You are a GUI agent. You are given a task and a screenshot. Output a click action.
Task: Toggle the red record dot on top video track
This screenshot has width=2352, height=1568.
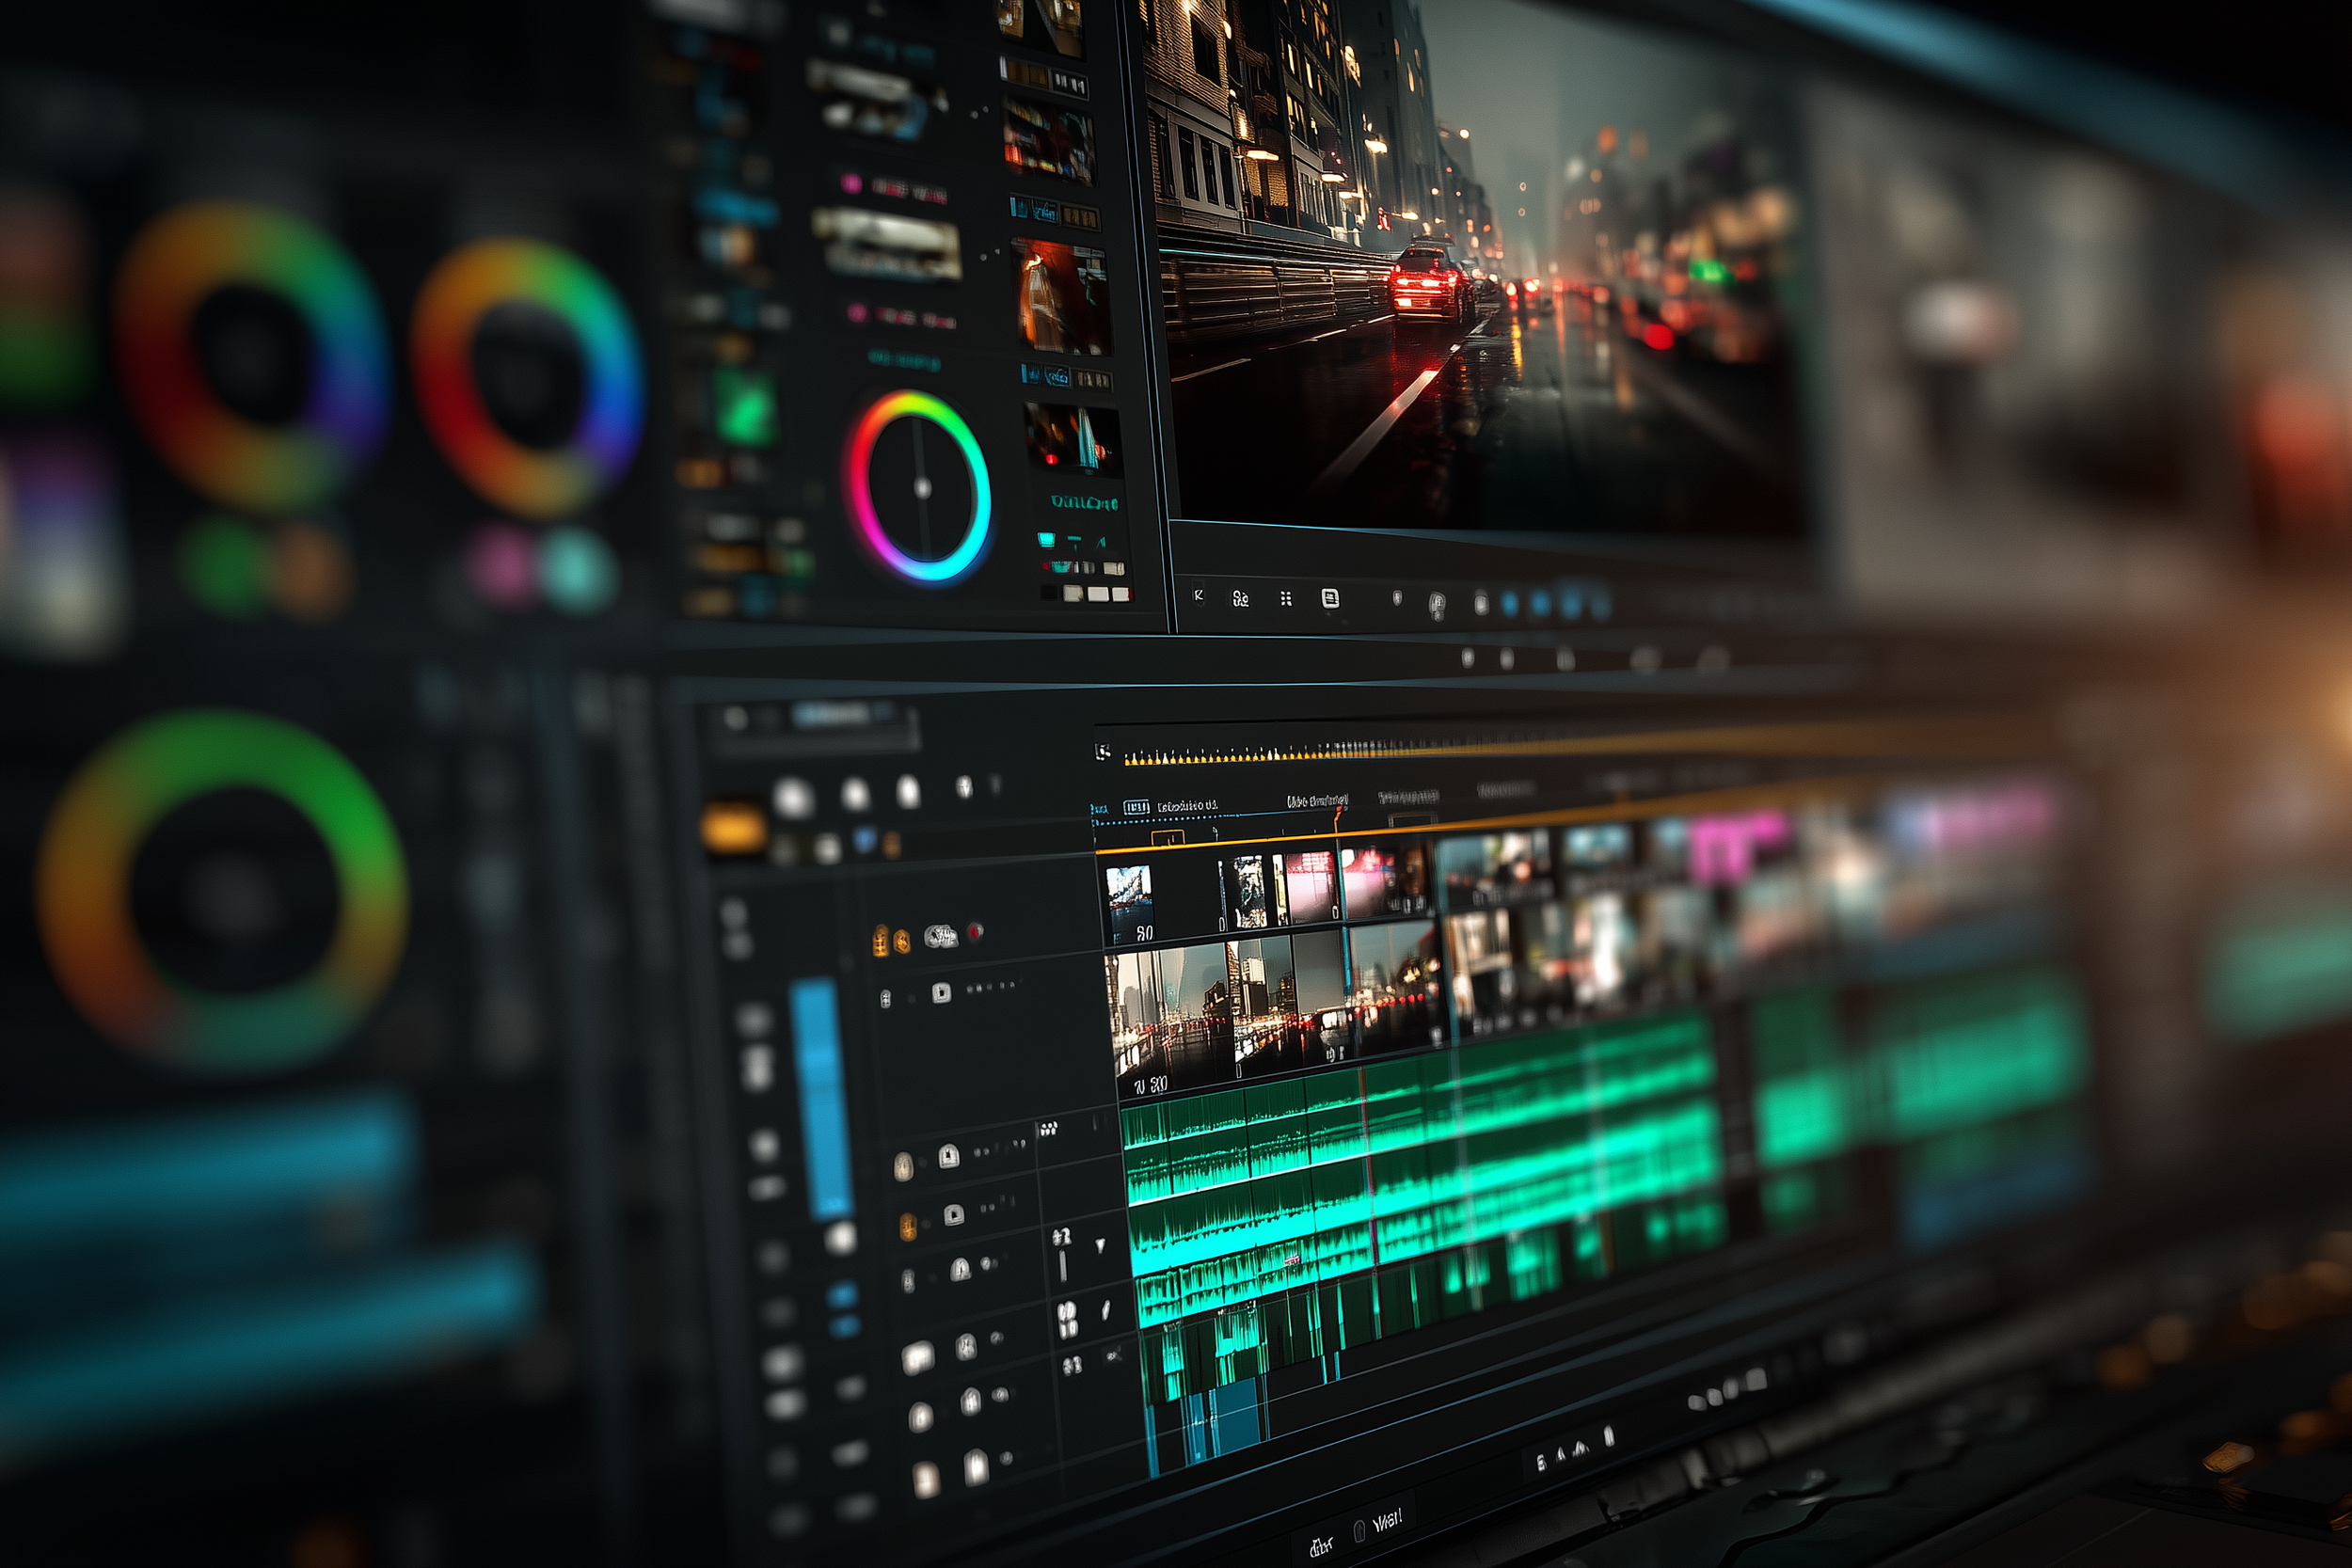tap(975, 931)
